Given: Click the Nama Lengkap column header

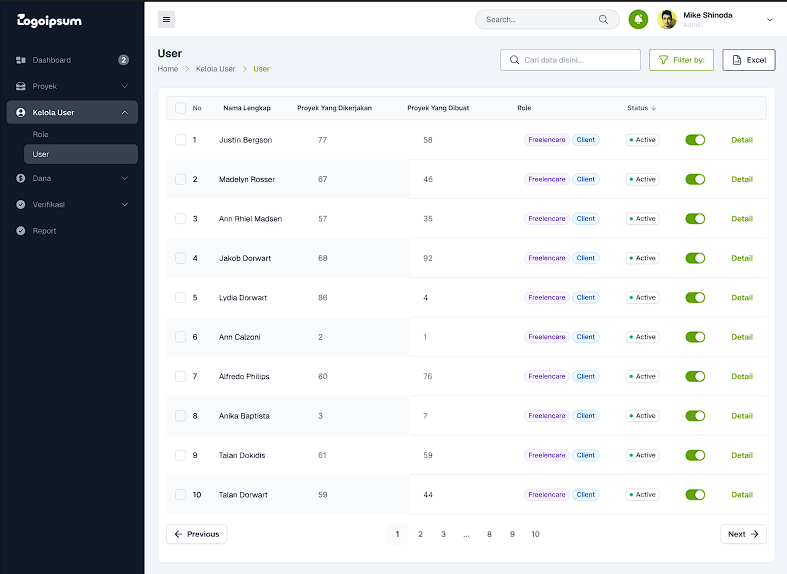Looking at the screenshot, I should pyautogui.click(x=247, y=108).
